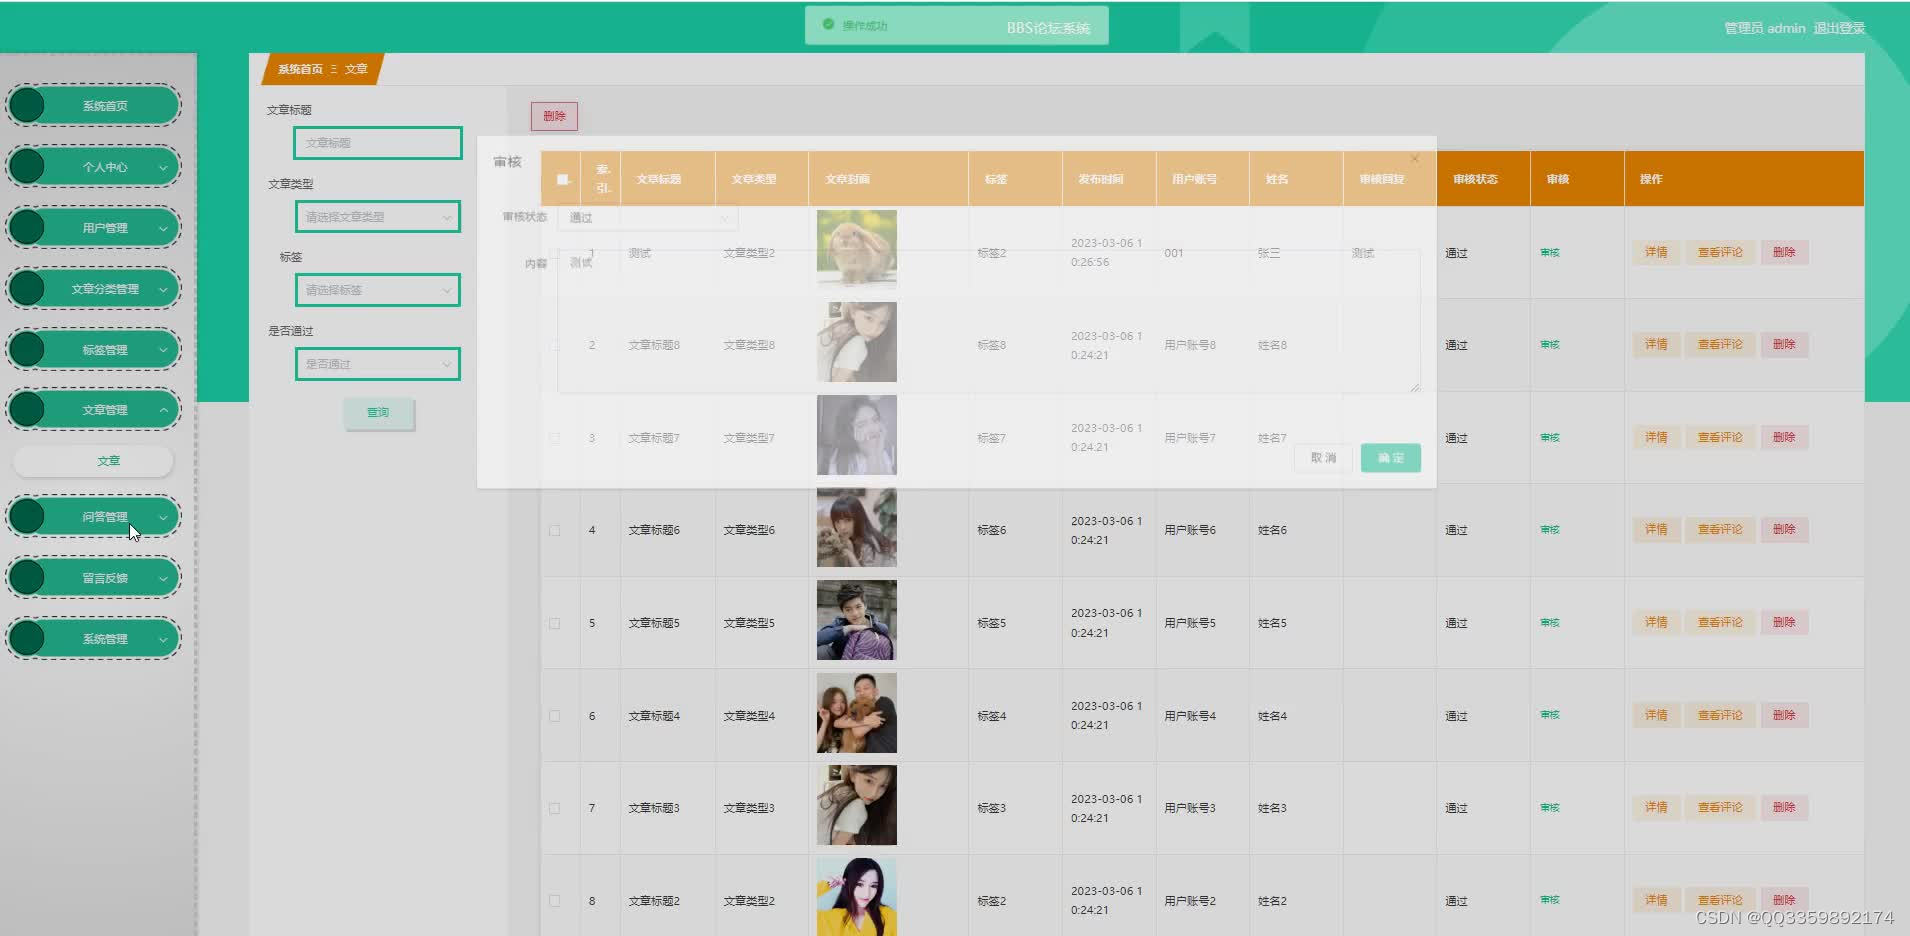Click the dark circle icon beside 文章分类管理
Screen dimensions: 1910x936
pos(28,288)
